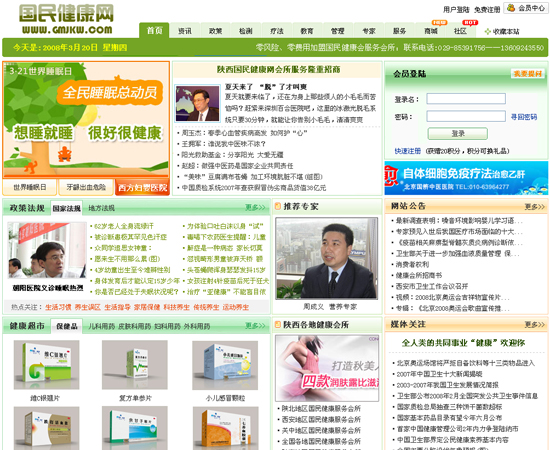
Task: Select the 儿科用药 tab
Action: 101,326
